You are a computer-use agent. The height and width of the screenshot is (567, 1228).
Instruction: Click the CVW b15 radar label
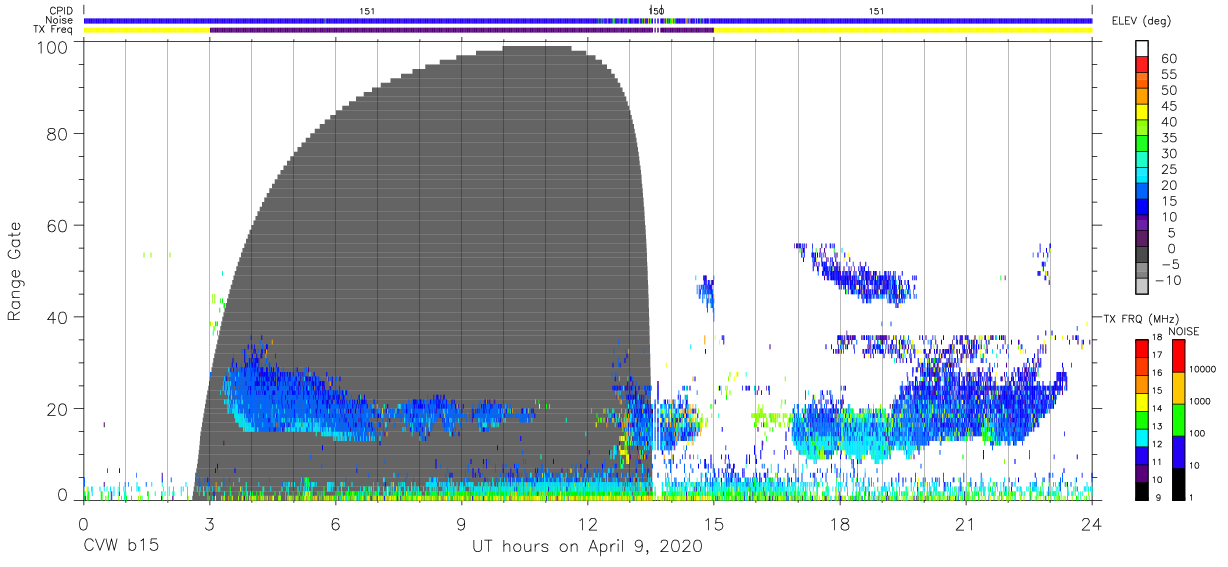tap(120, 547)
